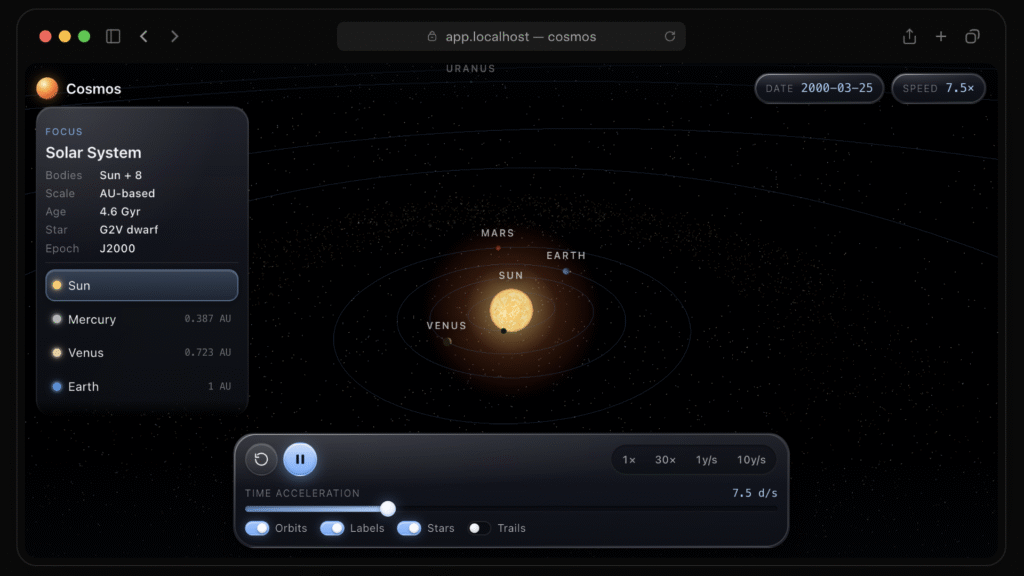Click the 7.5 d/s rate readout
The height and width of the screenshot is (576, 1024).
pyautogui.click(x=754, y=493)
